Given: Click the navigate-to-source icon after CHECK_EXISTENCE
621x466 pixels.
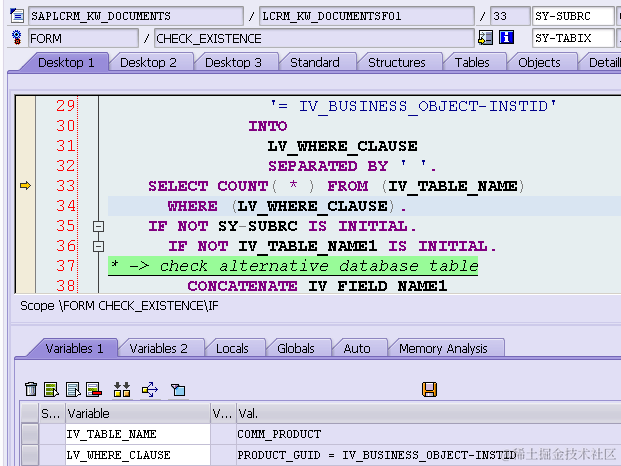Looking at the screenshot, I should click(485, 38).
